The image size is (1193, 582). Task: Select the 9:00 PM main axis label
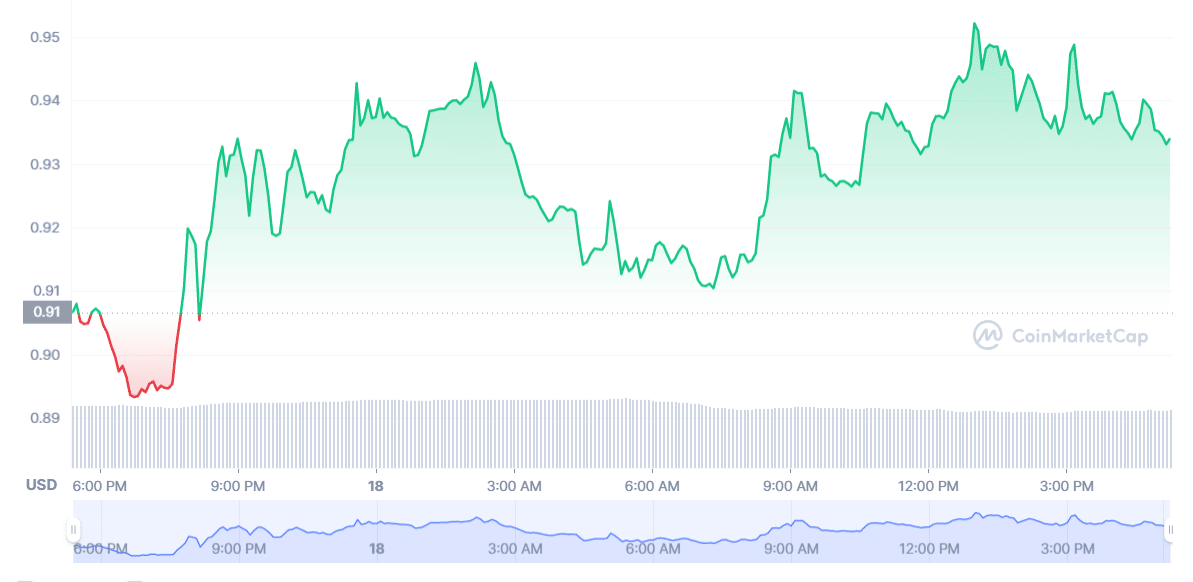[239, 485]
